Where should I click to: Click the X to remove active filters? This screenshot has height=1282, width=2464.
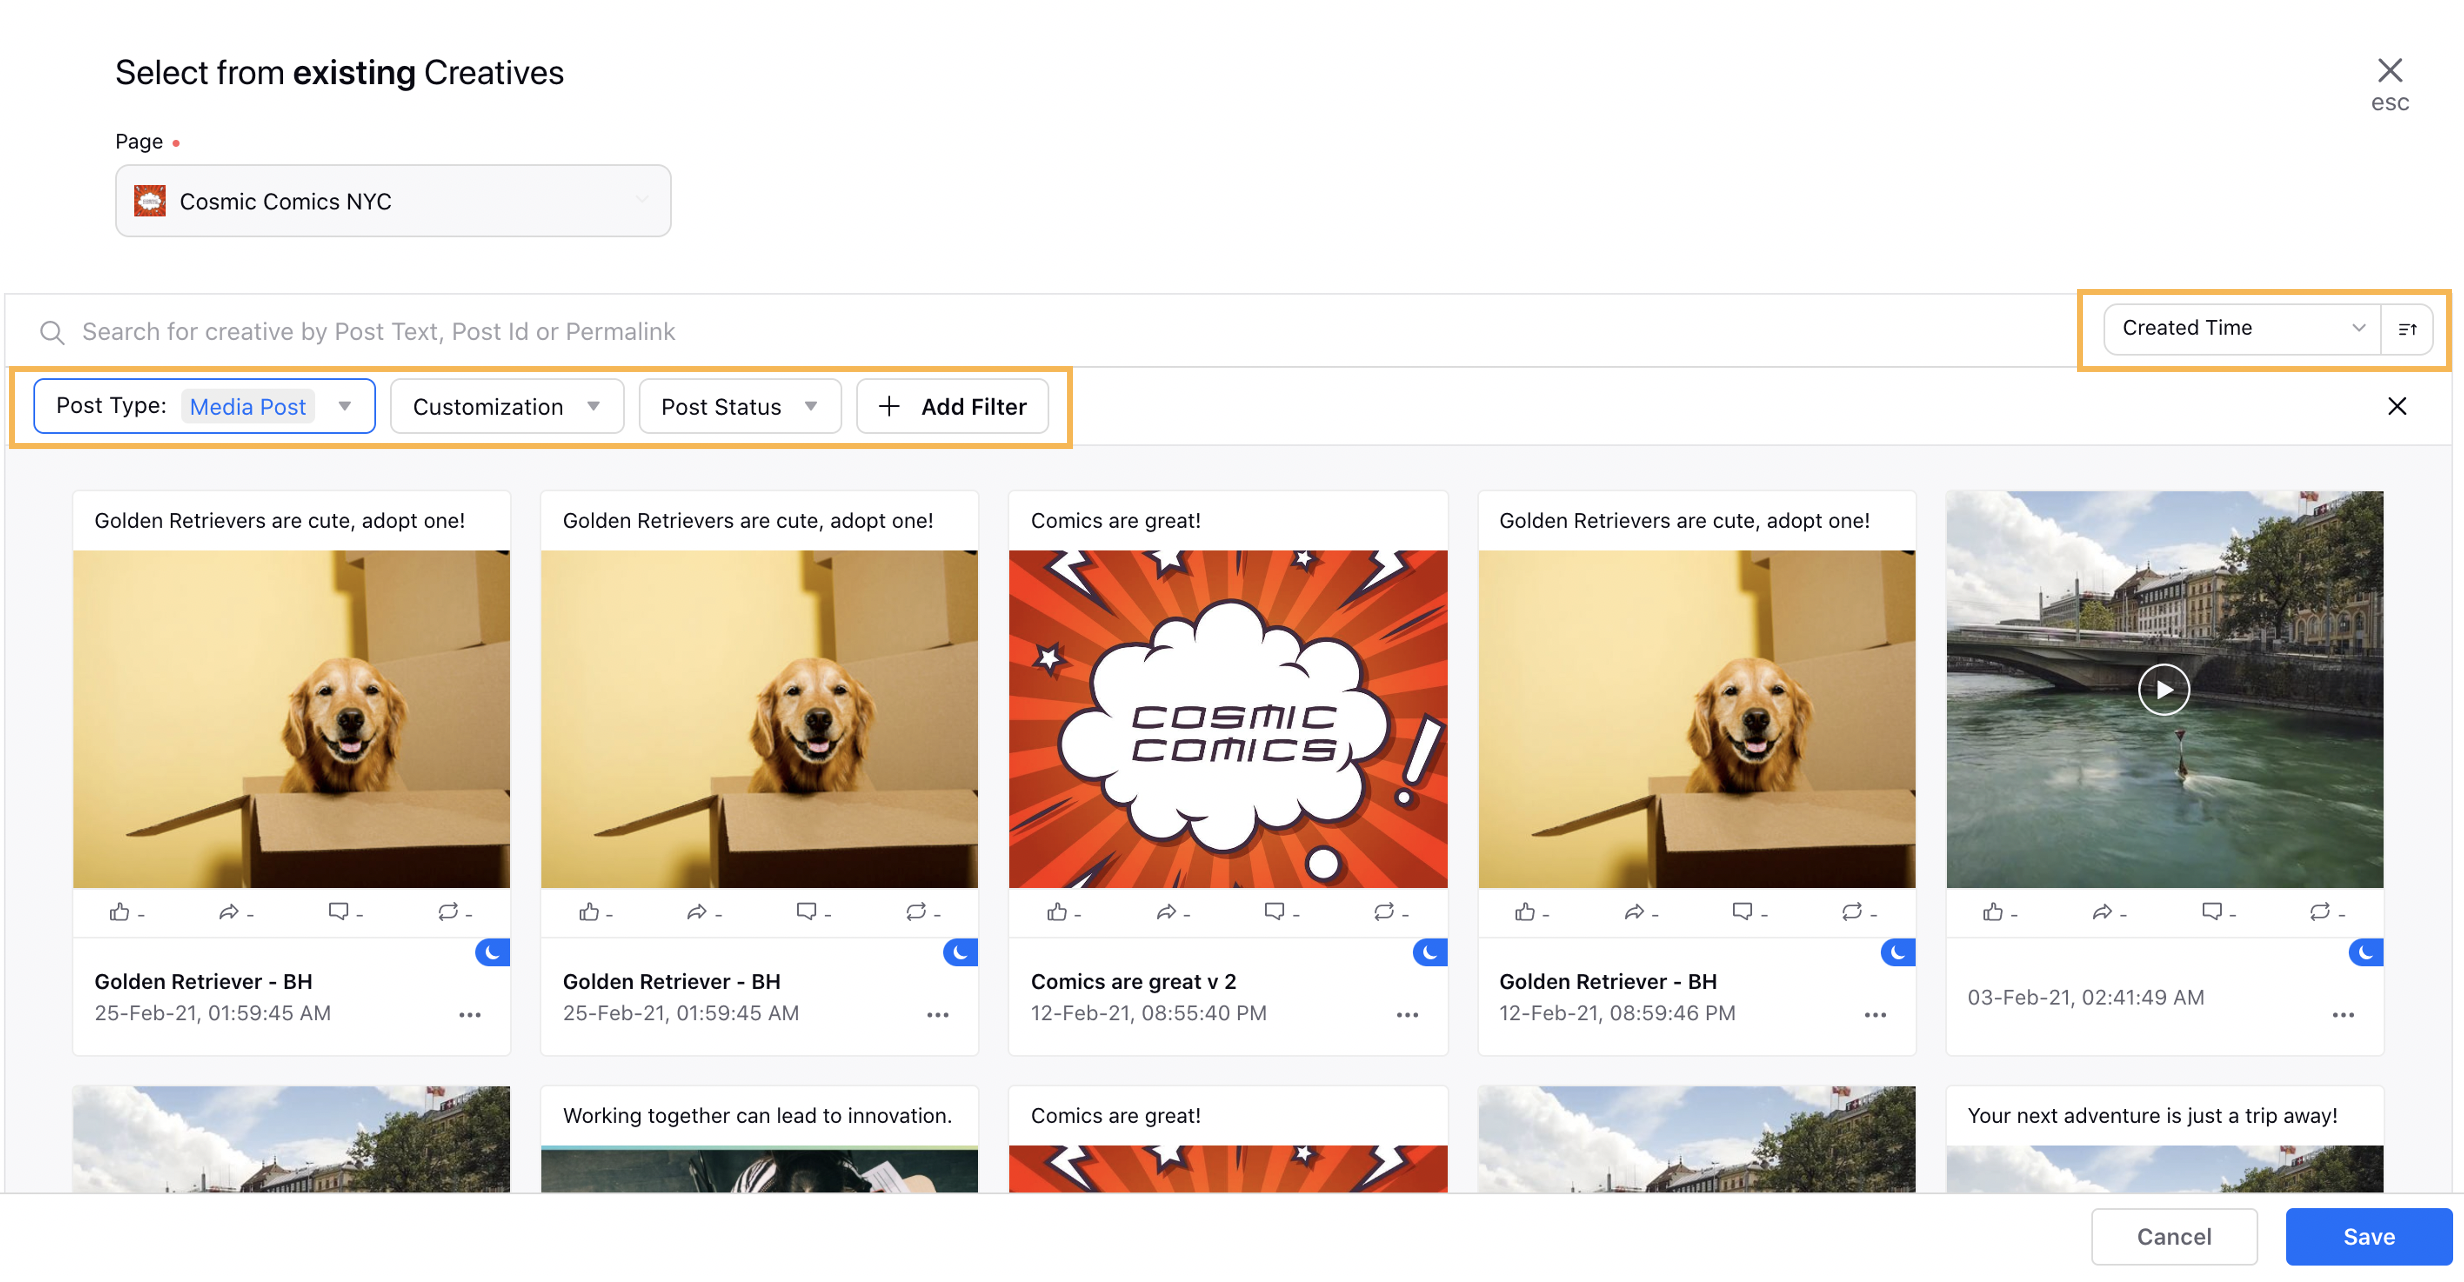[x=2396, y=406]
